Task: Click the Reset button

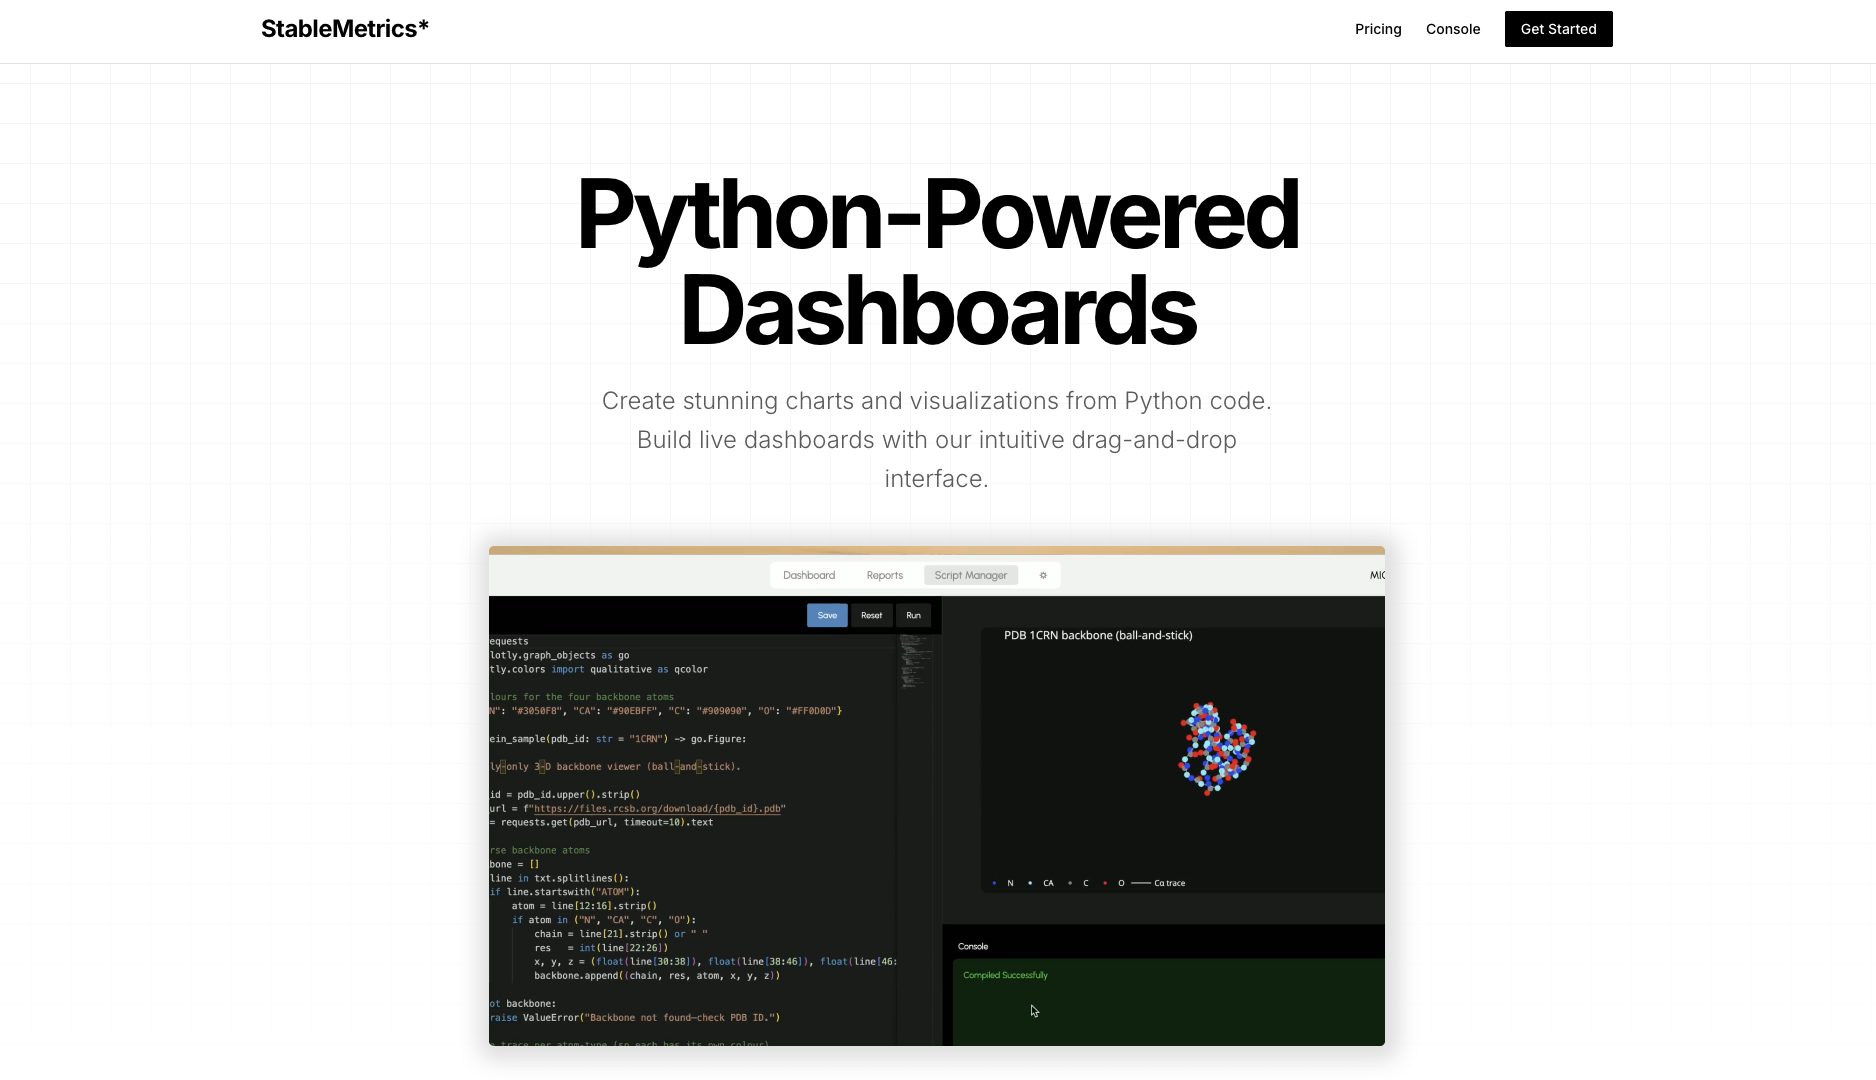Action: pyautogui.click(x=871, y=615)
